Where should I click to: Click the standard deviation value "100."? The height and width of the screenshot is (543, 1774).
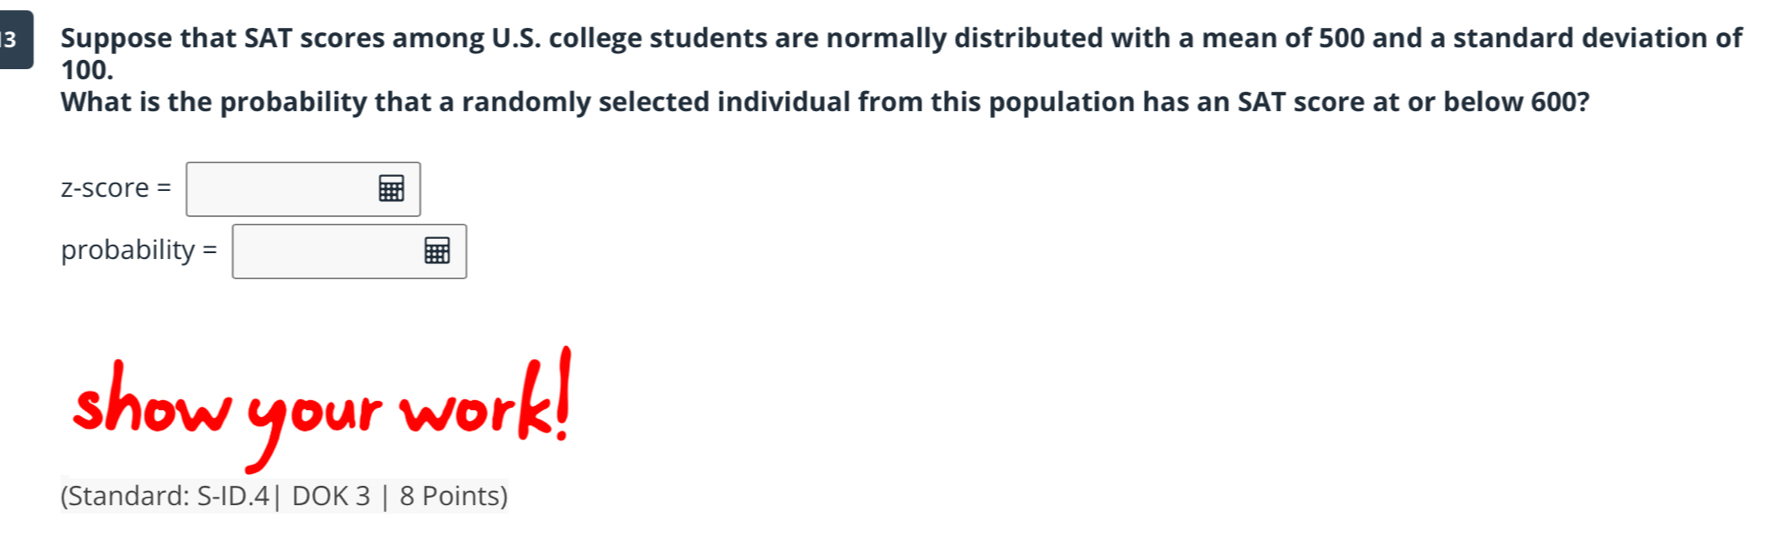[x=87, y=70]
